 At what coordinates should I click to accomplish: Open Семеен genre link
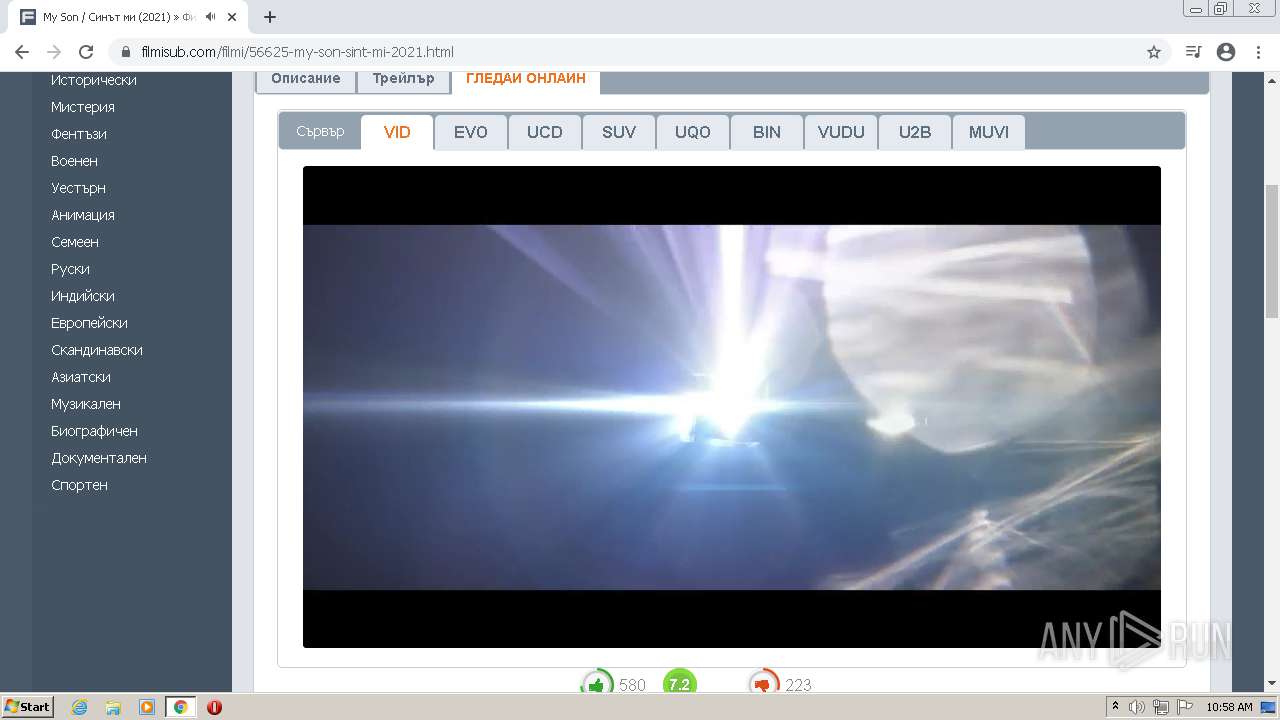[x=75, y=242]
